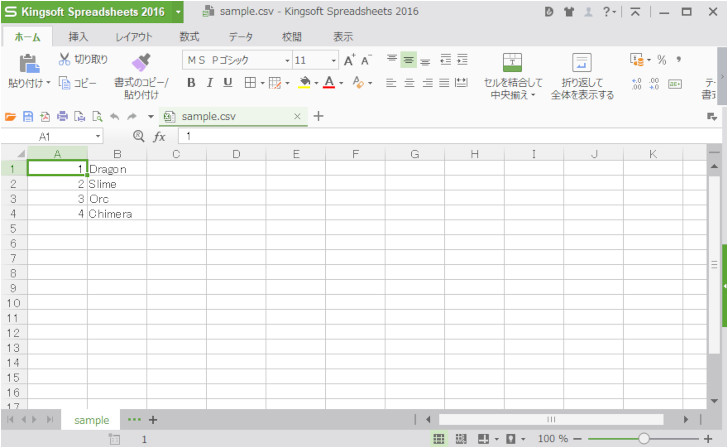The height and width of the screenshot is (448, 728).
Task: Align text left
Action: click(391, 83)
